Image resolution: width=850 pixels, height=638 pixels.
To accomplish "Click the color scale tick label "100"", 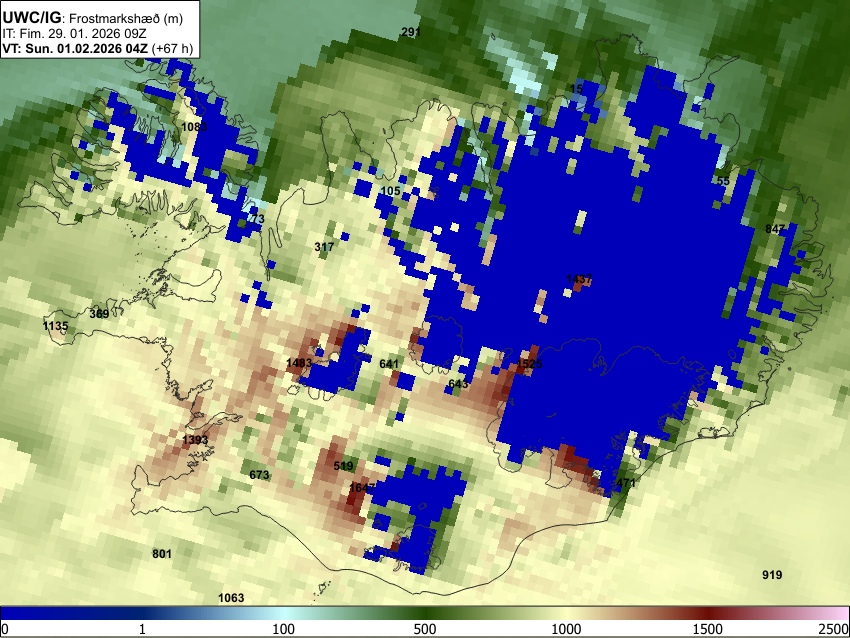I will tap(284, 629).
